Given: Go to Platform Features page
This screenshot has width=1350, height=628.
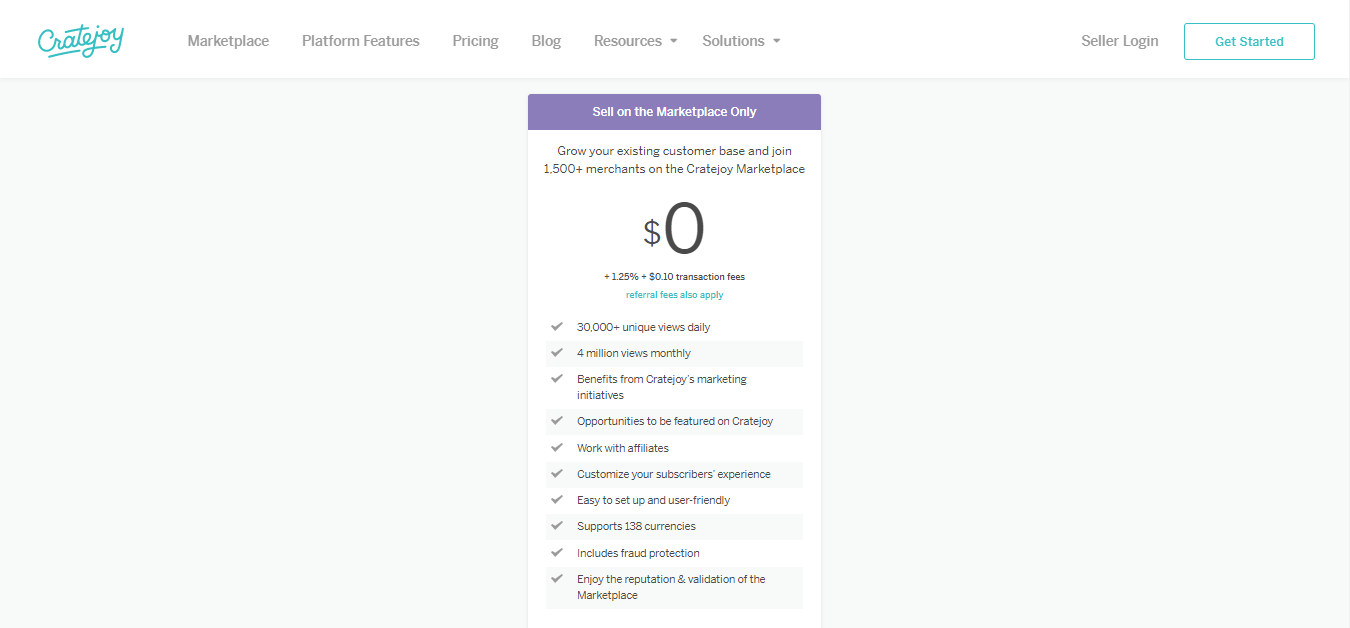Looking at the screenshot, I should pos(361,41).
